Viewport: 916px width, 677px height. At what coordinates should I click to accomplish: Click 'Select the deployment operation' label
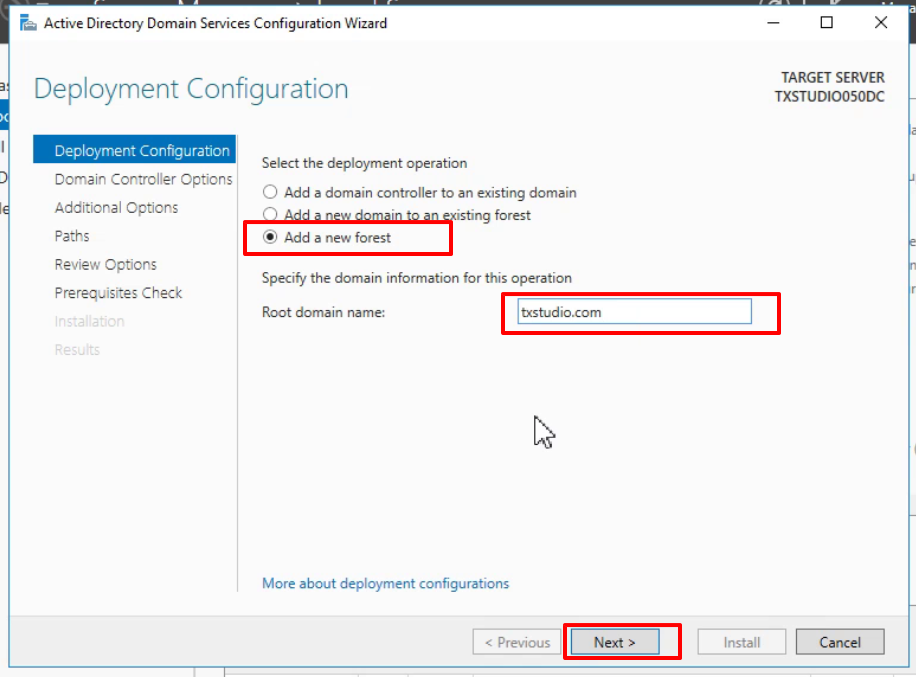[364, 163]
